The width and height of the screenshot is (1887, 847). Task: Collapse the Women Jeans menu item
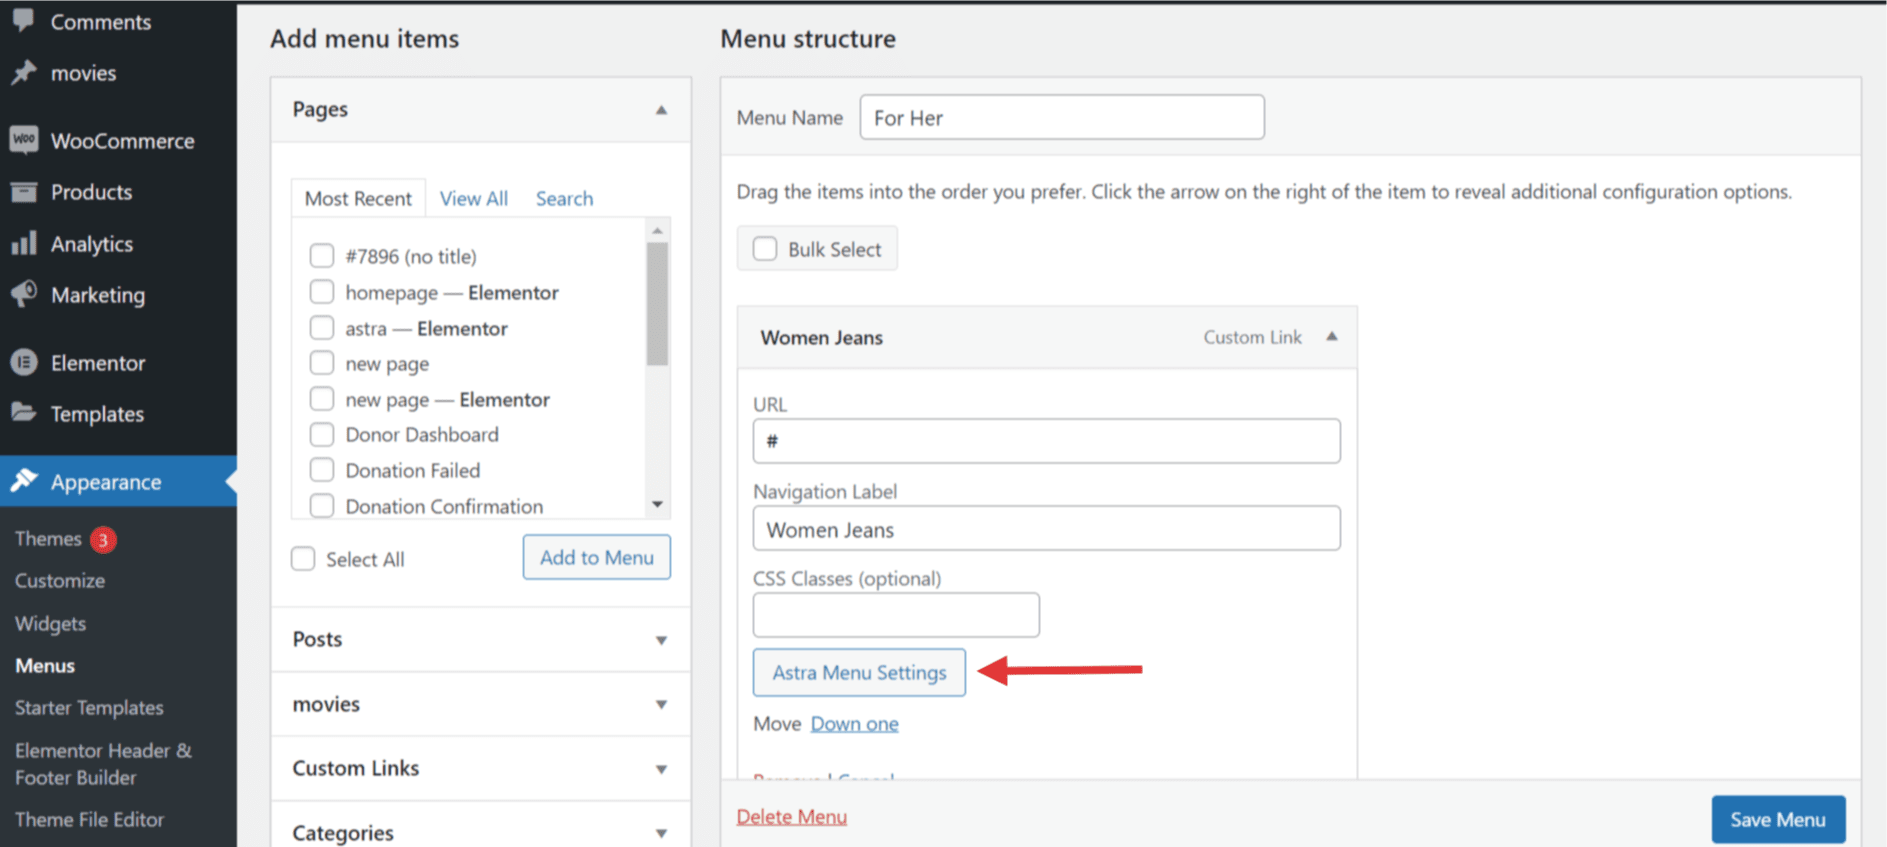coord(1332,337)
